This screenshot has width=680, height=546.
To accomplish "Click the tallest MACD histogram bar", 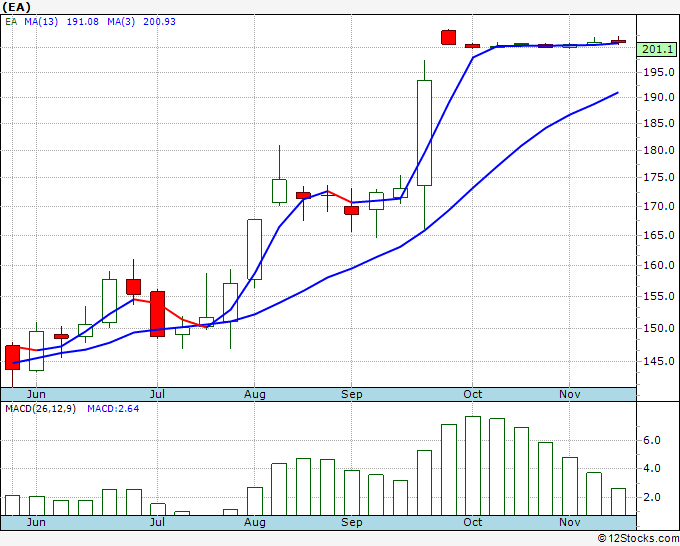I will (473, 466).
